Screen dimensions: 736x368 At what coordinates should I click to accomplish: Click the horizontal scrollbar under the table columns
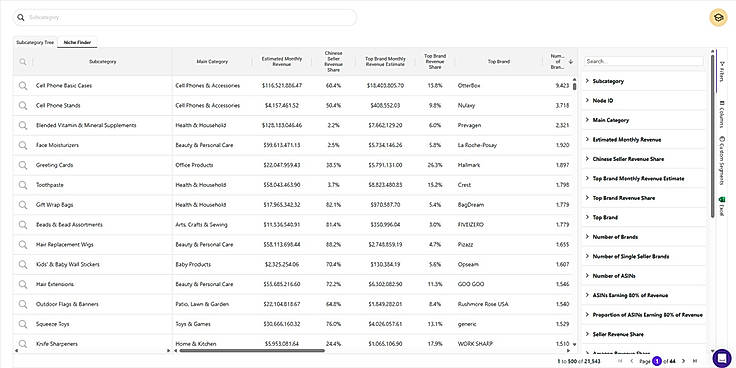coord(252,350)
